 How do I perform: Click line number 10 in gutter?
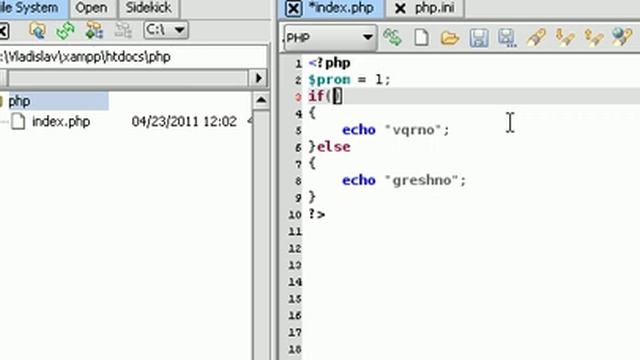click(295, 215)
